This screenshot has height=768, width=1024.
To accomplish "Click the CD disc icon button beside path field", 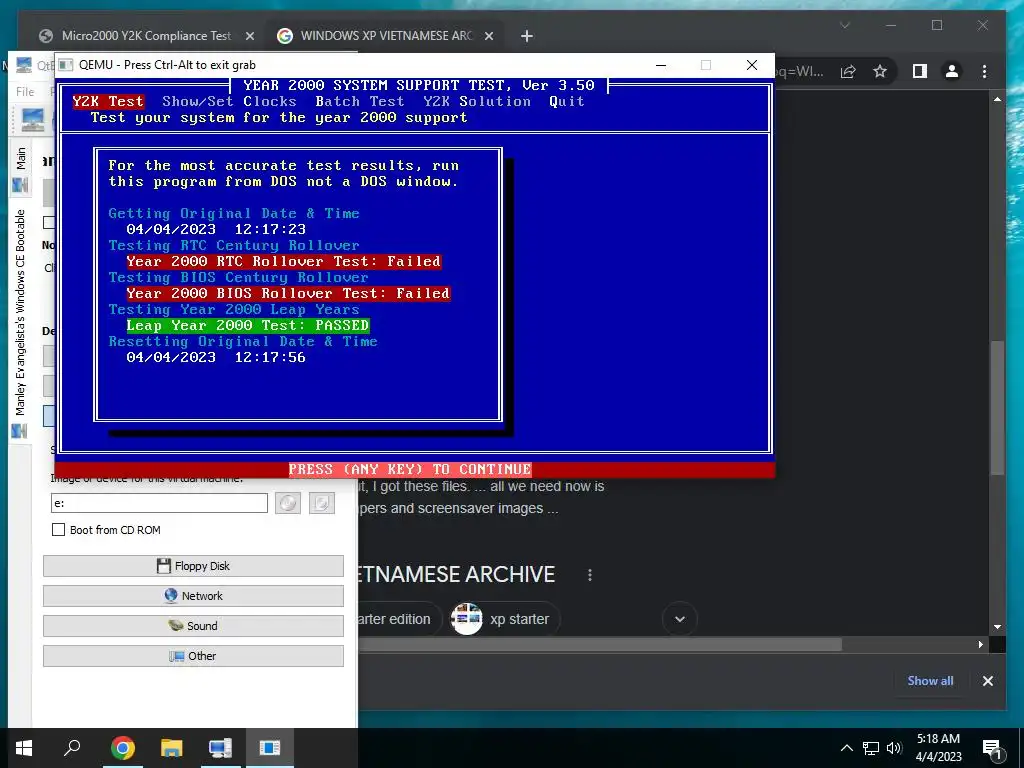I will pyautogui.click(x=288, y=503).
